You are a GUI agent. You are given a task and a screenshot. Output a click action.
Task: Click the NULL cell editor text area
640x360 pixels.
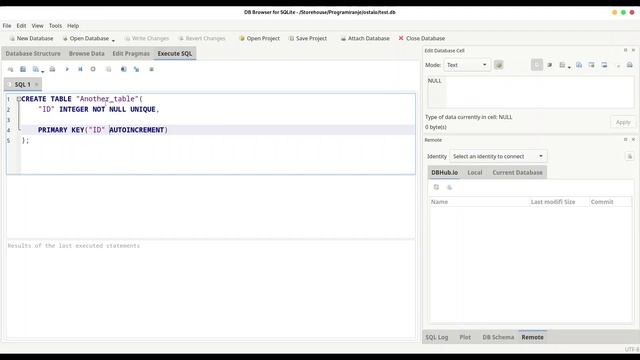click(x=531, y=92)
